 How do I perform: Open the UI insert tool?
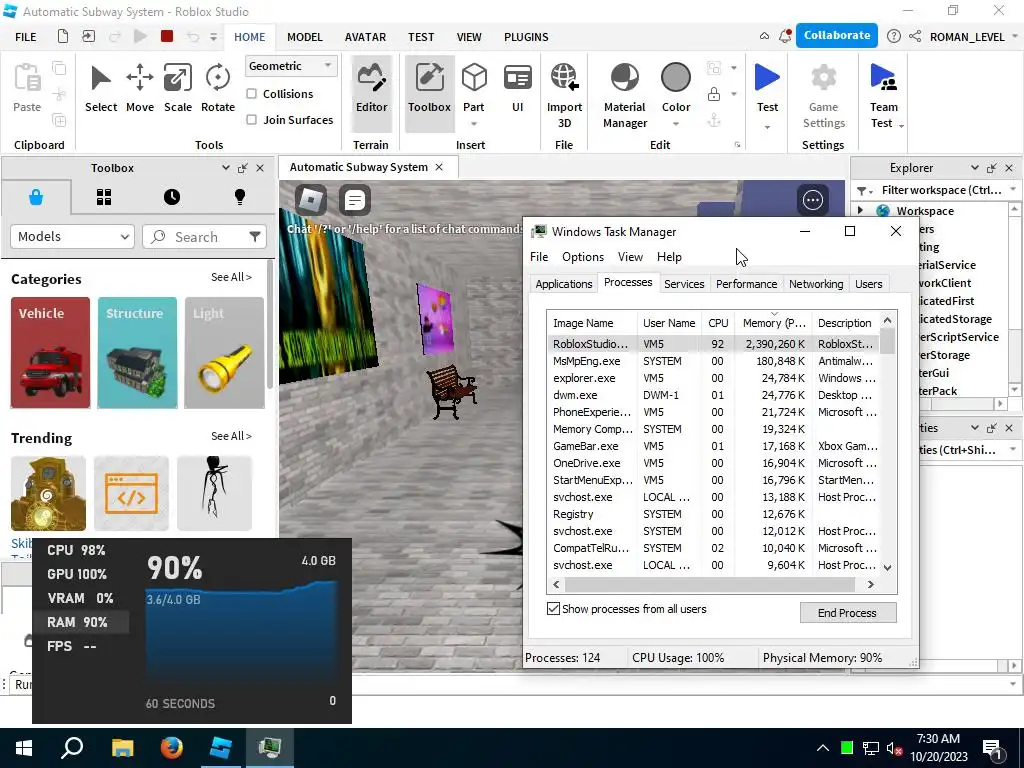517,89
